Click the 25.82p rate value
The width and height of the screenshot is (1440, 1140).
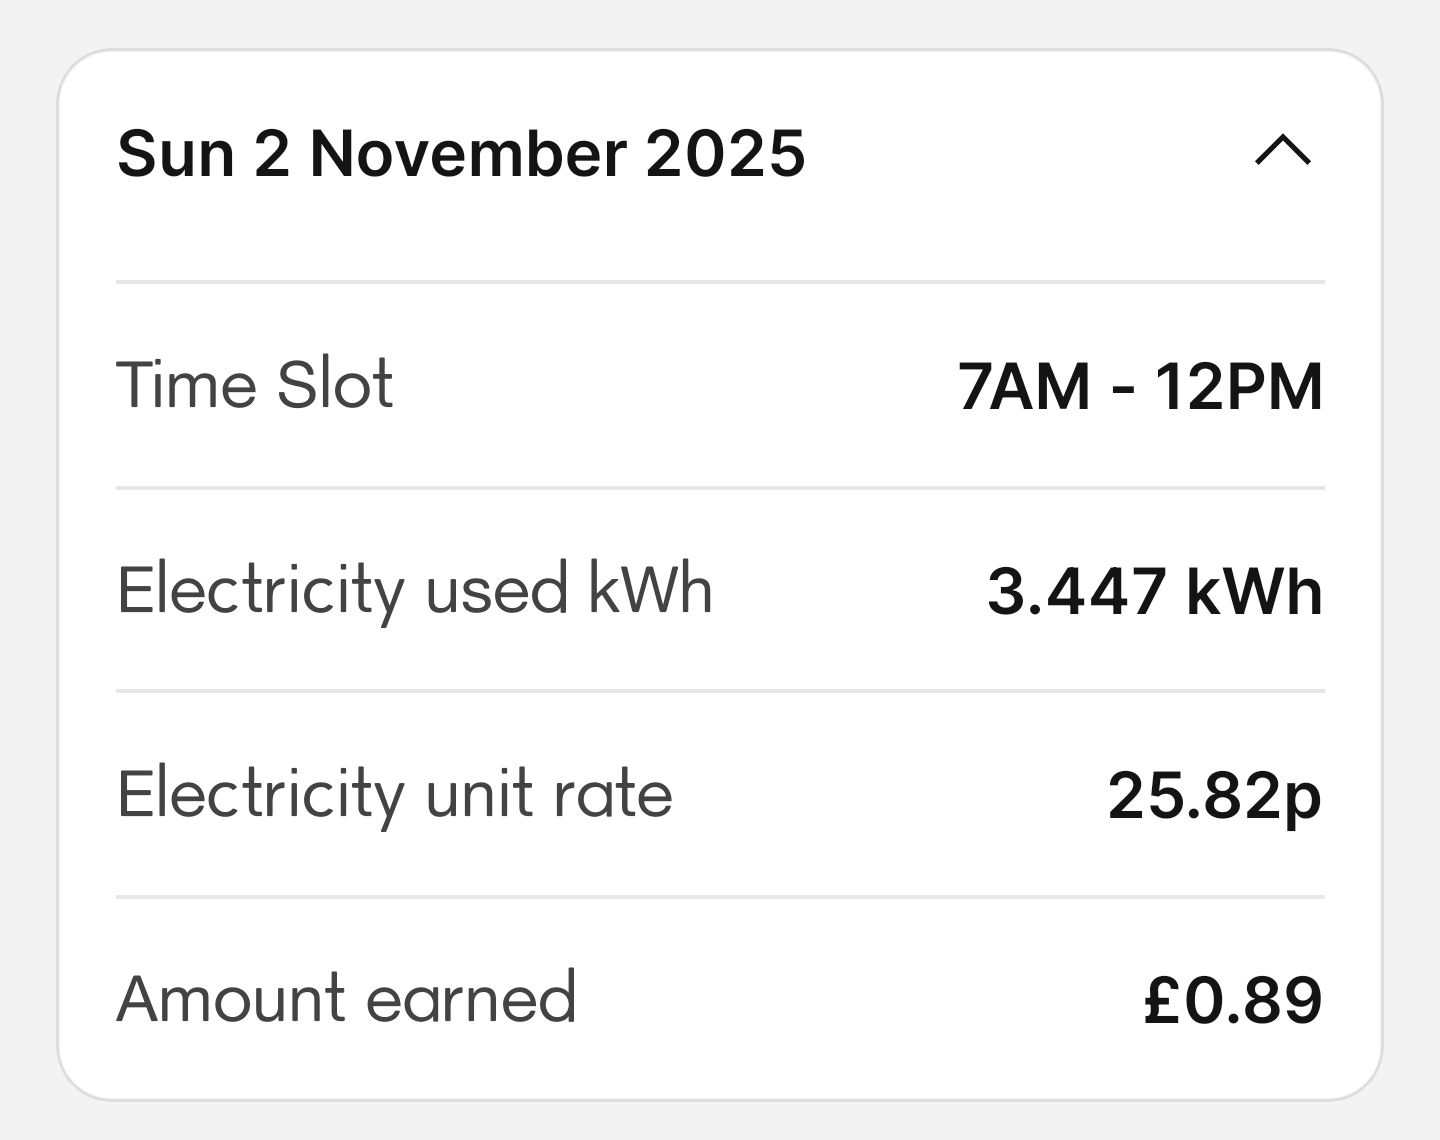click(x=1214, y=797)
